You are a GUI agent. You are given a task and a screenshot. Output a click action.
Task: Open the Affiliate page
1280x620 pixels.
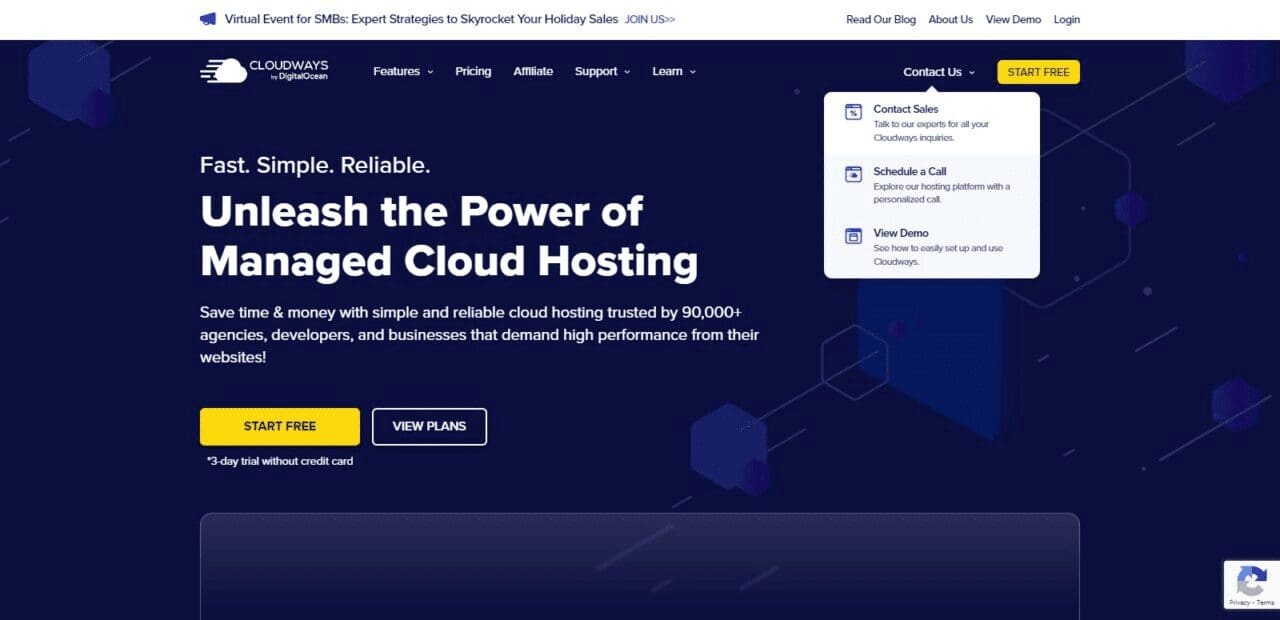(533, 71)
